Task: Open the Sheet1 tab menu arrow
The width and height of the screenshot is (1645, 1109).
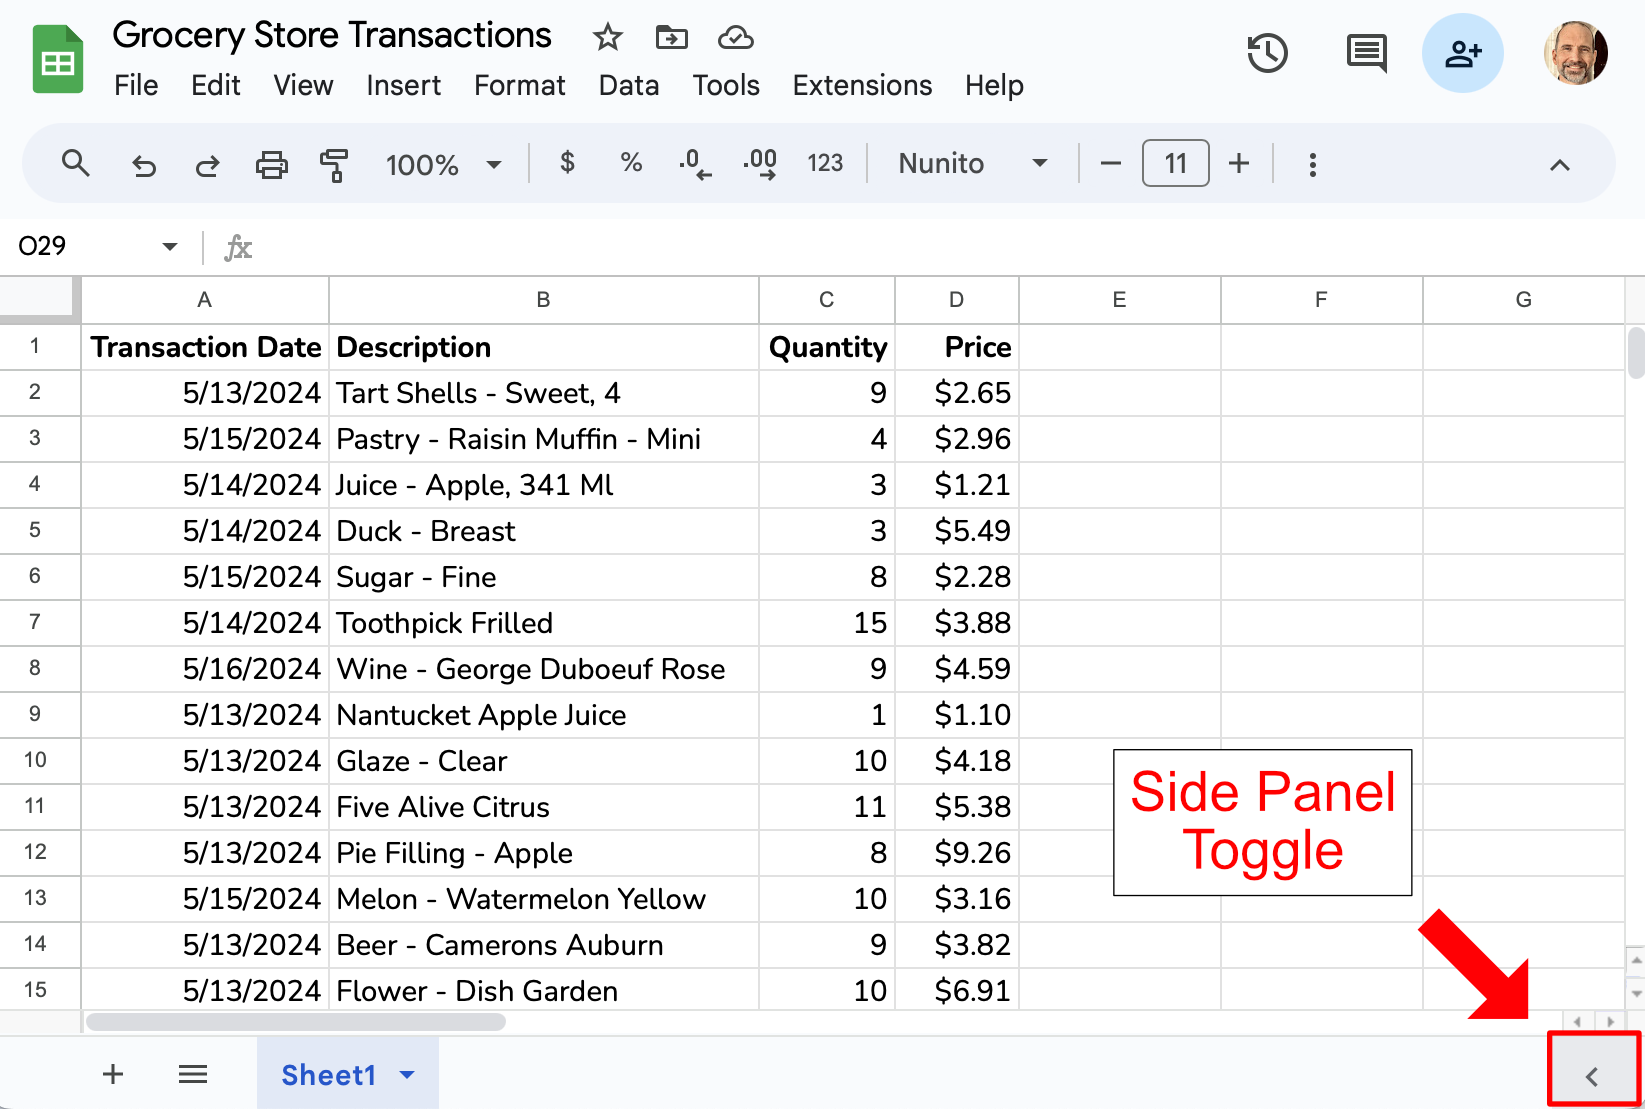Action: pyautogui.click(x=406, y=1075)
